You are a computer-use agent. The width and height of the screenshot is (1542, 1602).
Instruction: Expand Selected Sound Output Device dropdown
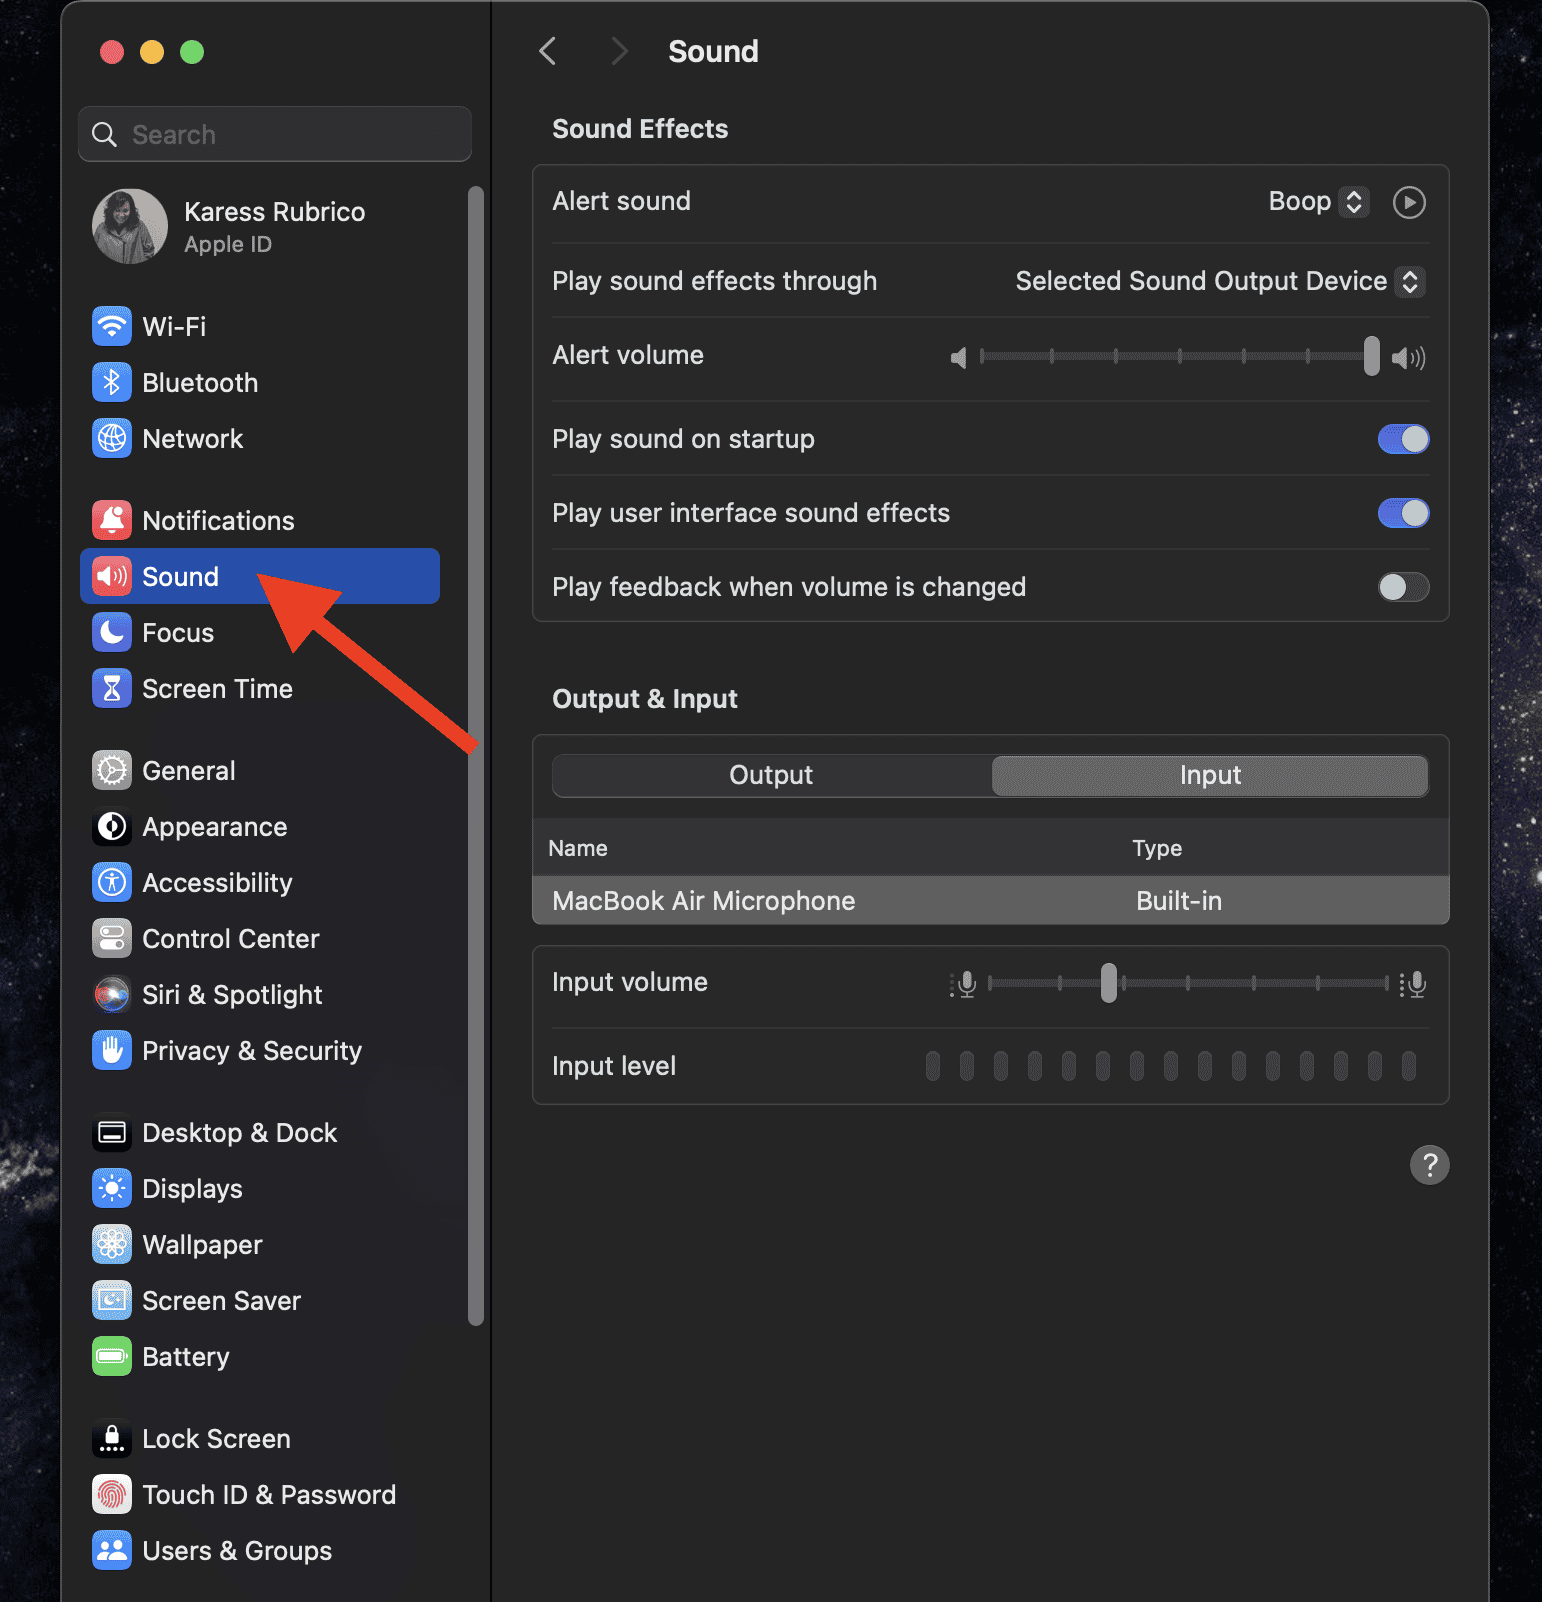pos(1219,282)
